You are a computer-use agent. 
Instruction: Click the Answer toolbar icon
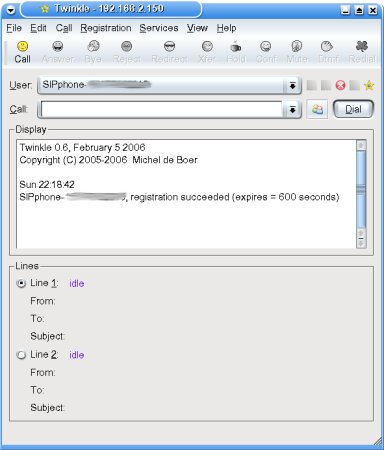[58, 46]
